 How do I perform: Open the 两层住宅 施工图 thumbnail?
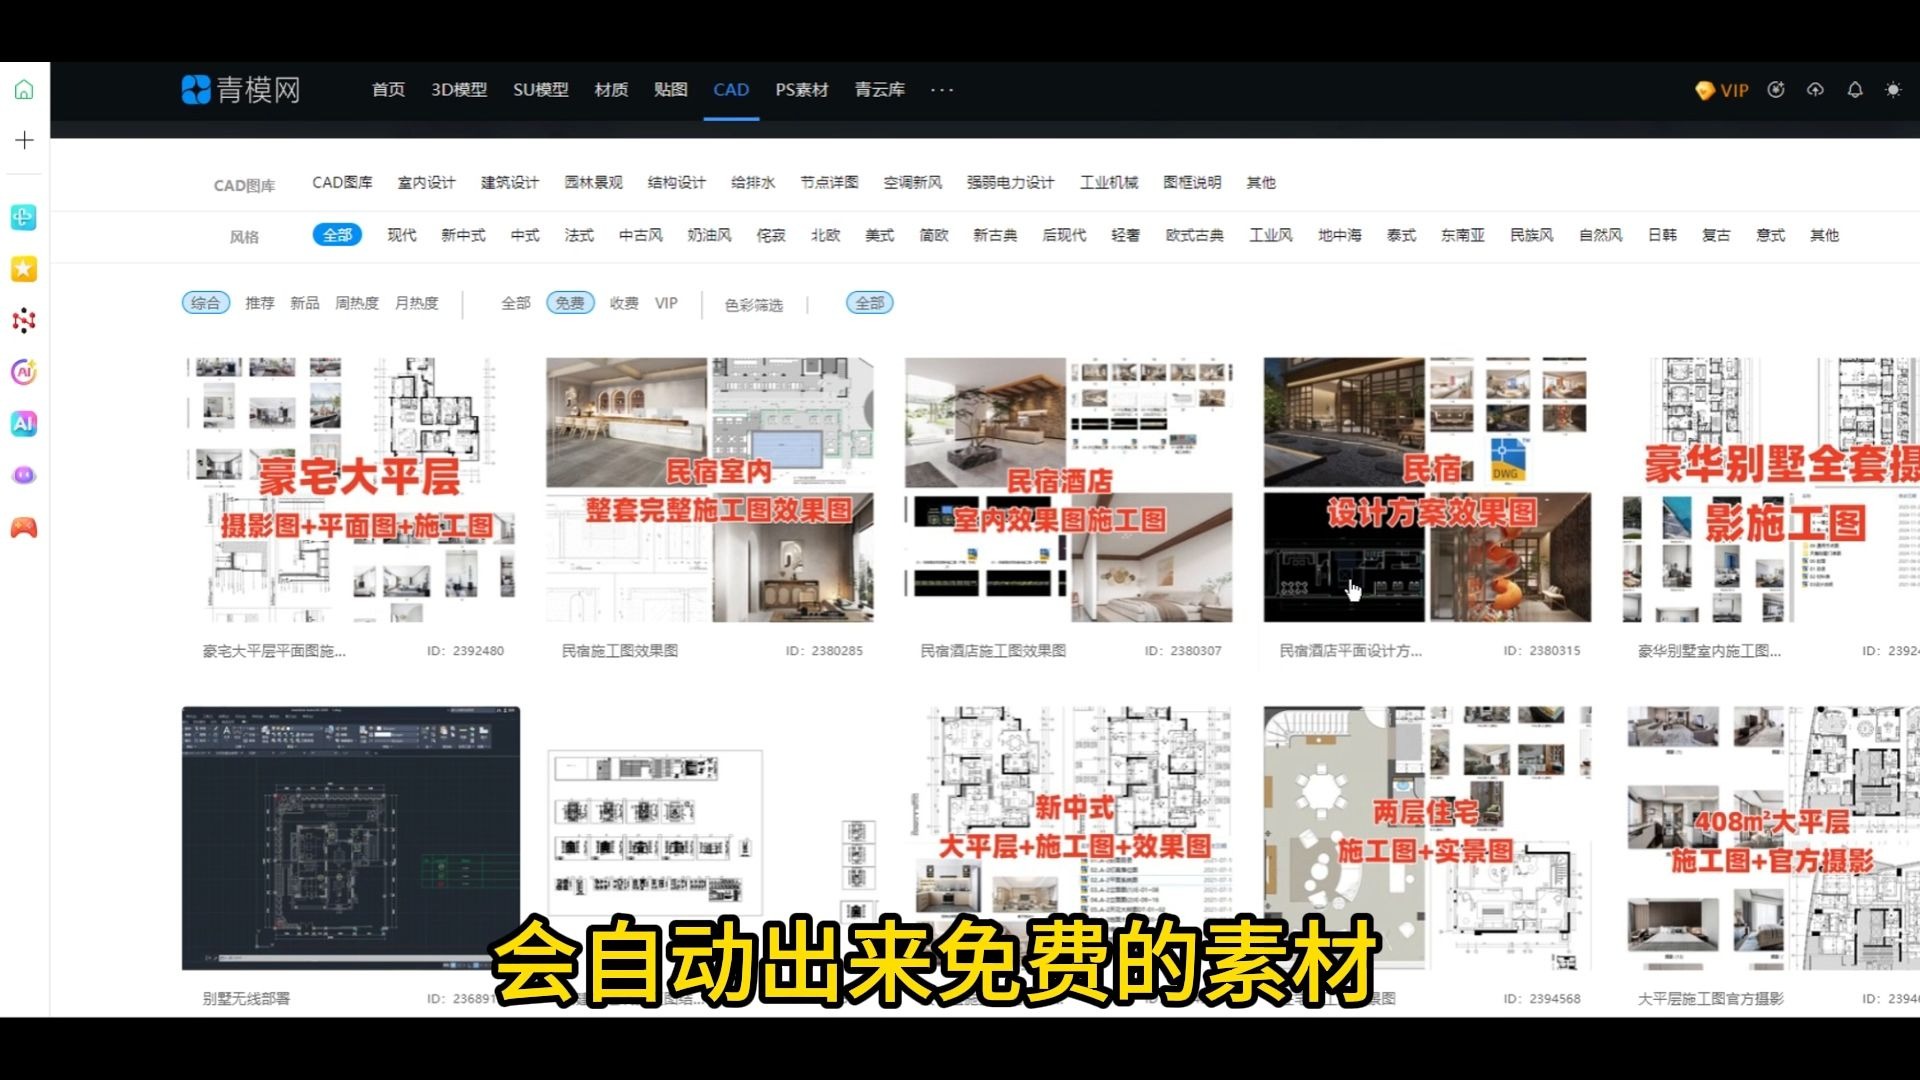click(1428, 838)
